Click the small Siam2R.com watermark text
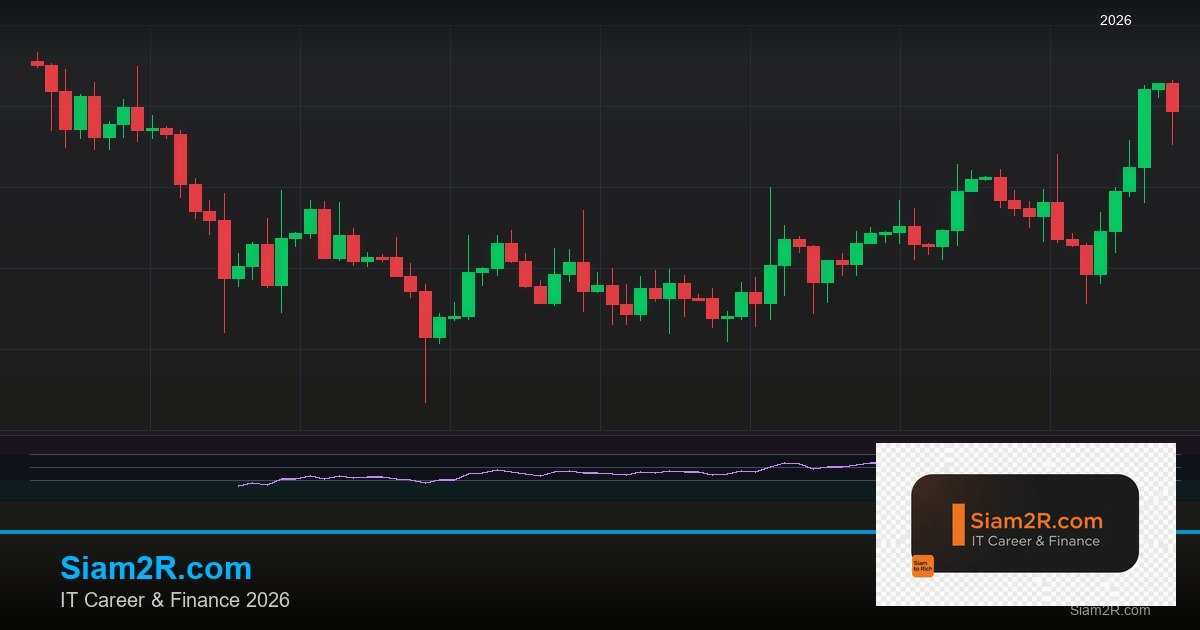Screen dimensions: 1200x630 1109,610
